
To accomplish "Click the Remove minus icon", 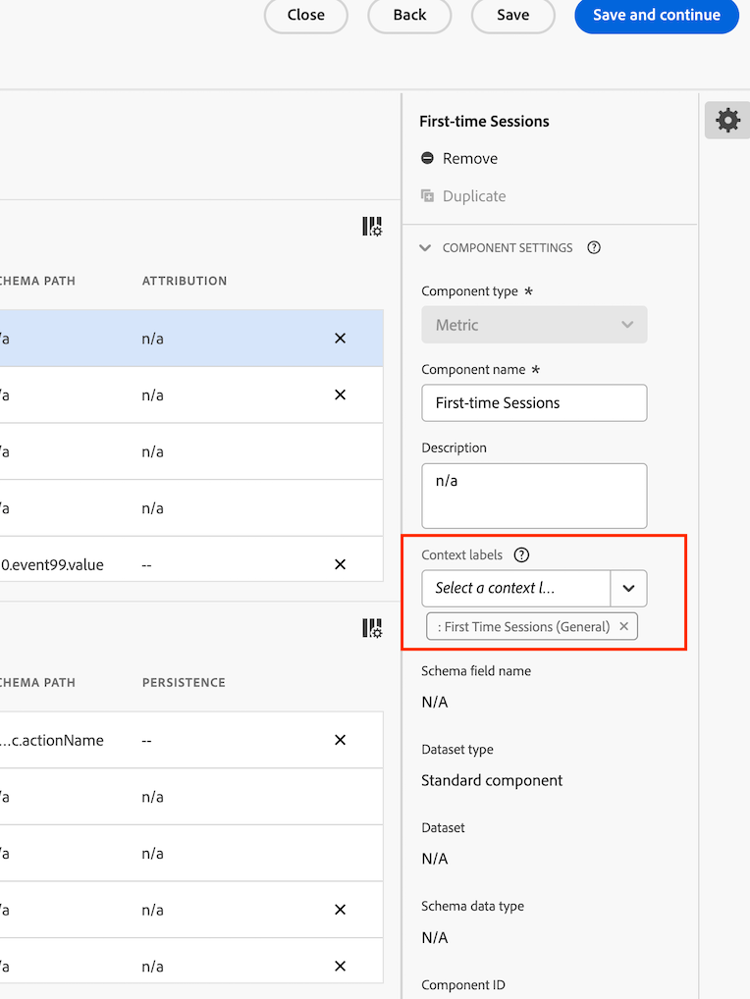I will (428, 158).
